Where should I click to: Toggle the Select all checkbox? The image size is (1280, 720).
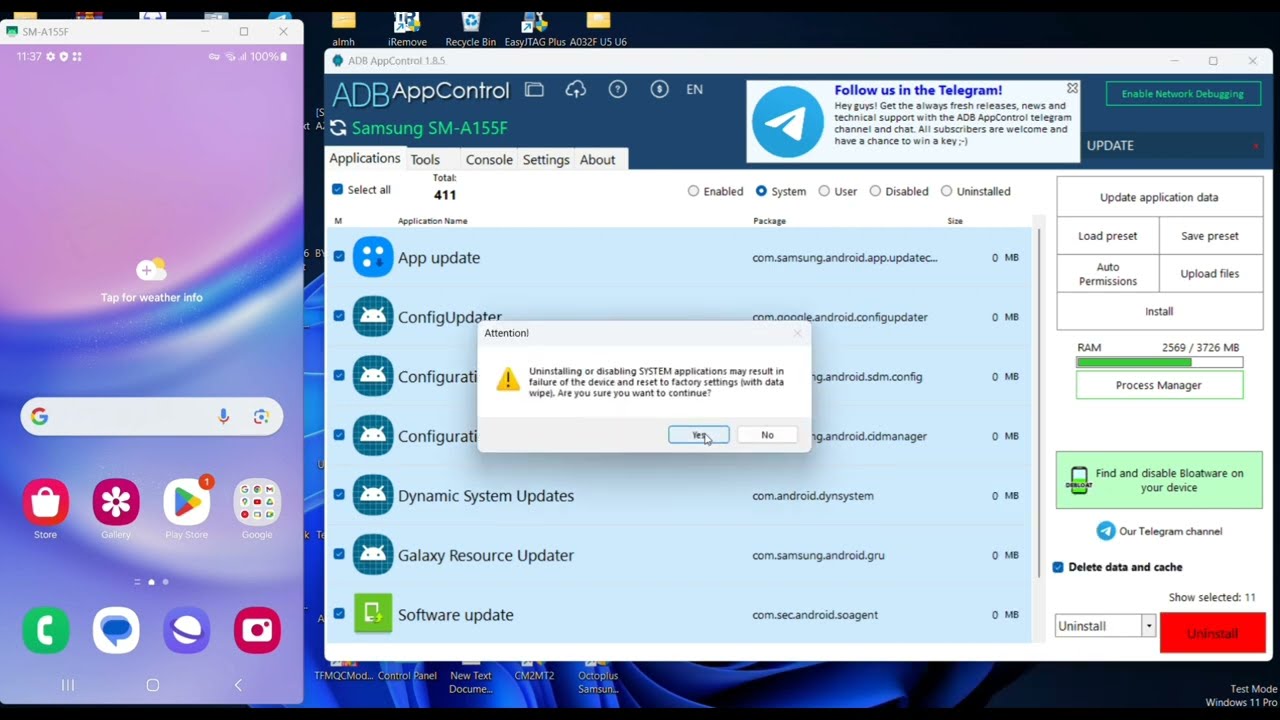coord(337,190)
